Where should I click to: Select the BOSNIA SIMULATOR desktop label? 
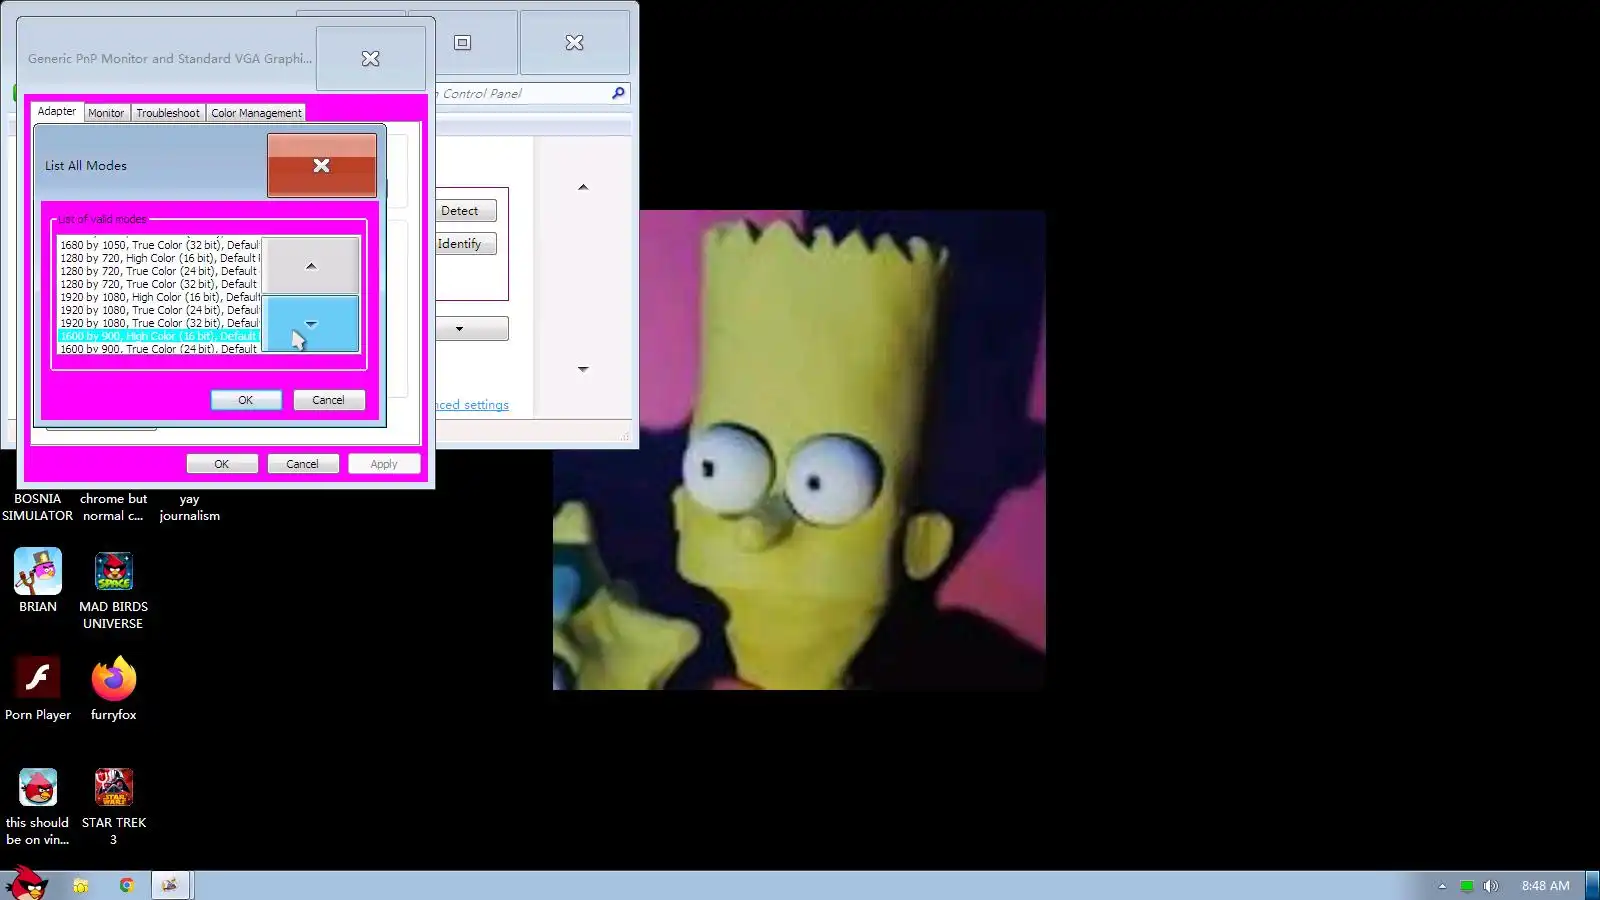coord(37,507)
